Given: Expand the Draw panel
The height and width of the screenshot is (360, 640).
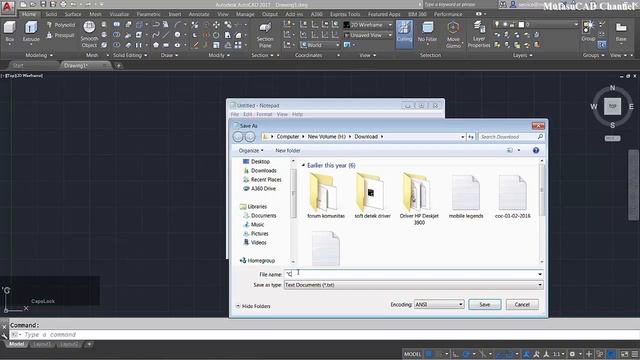Looking at the screenshot, I should click(169, 55).
